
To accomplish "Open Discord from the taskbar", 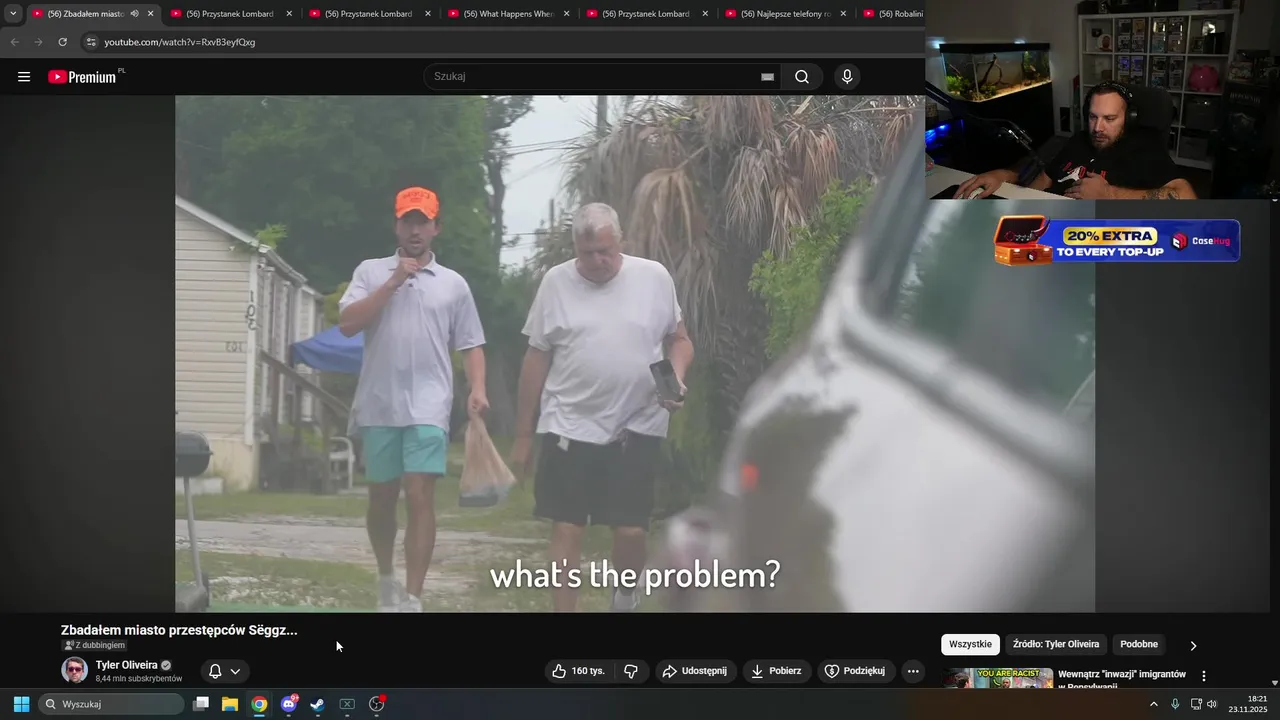I will coord(289,704).
